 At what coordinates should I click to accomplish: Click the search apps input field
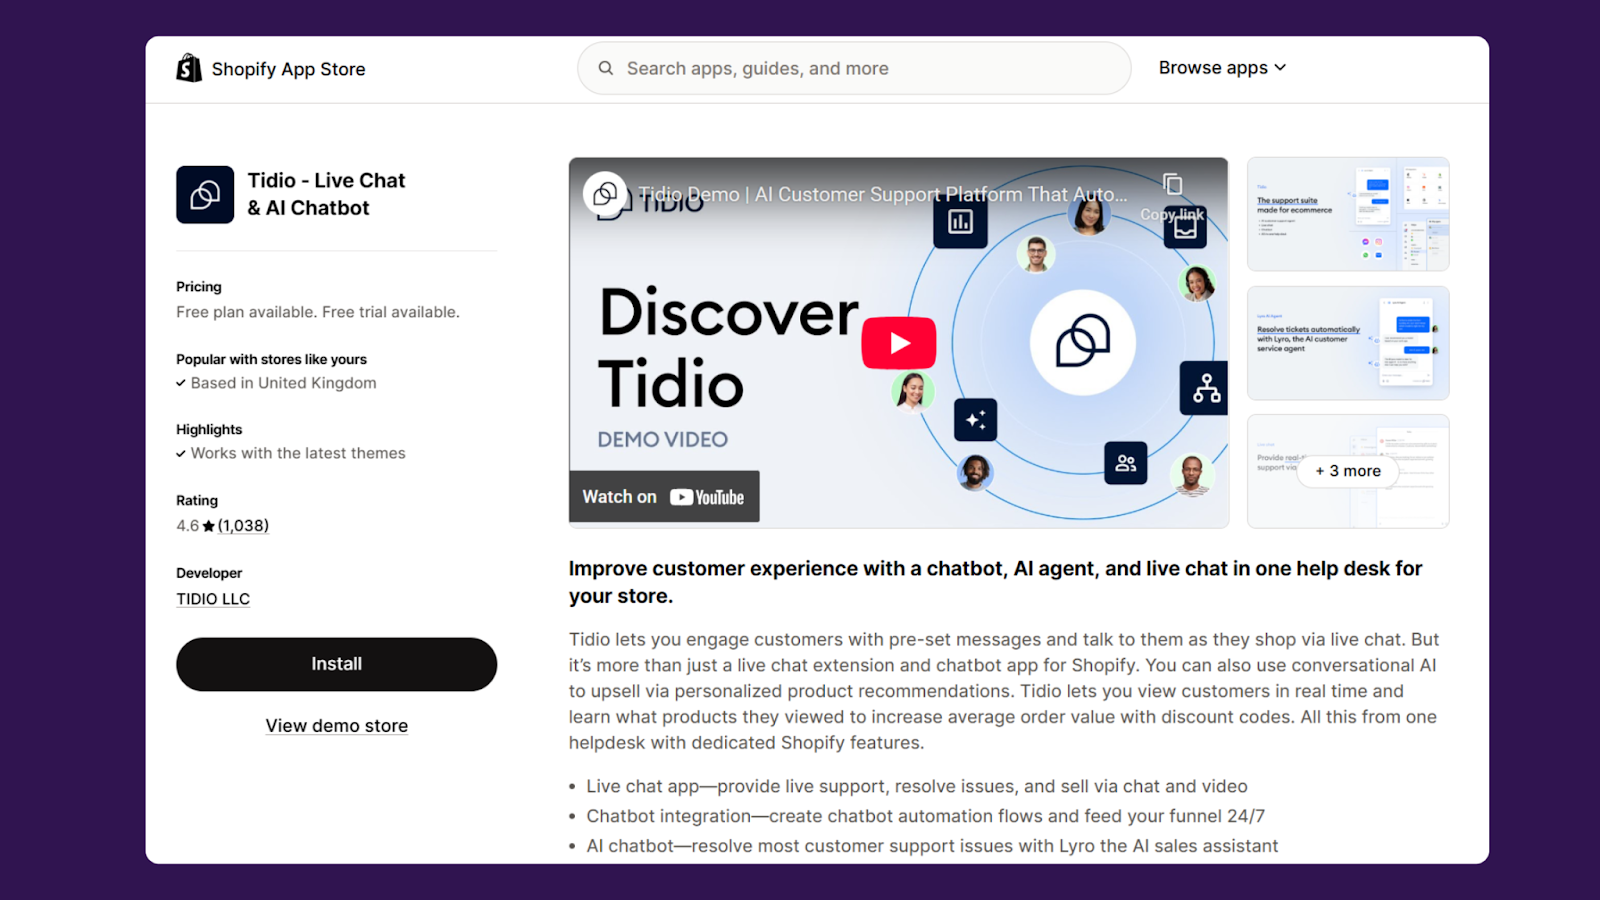[855, 68]
